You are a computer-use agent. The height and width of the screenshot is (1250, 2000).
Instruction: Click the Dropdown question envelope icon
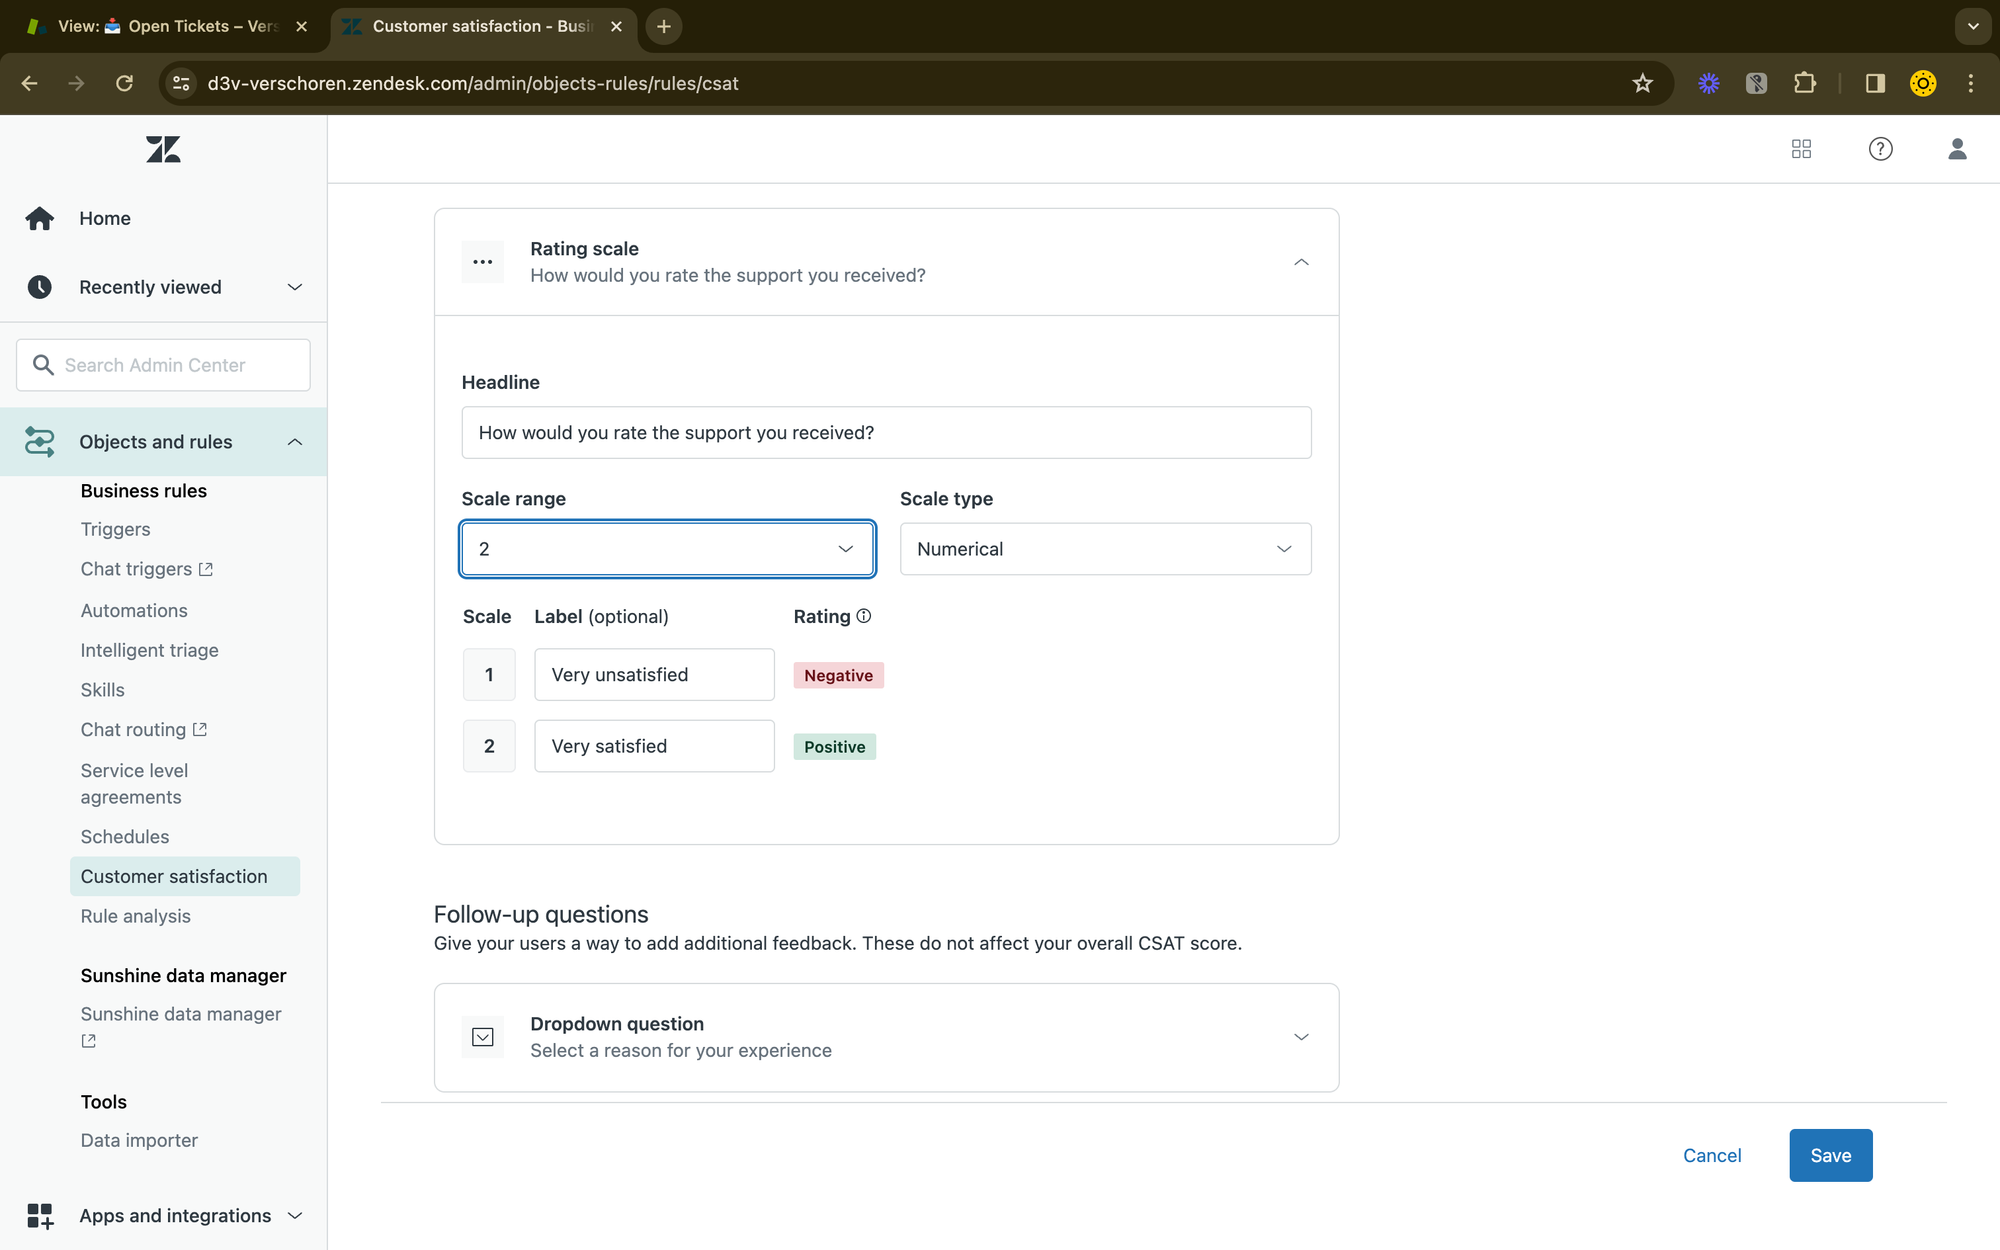483,1037
